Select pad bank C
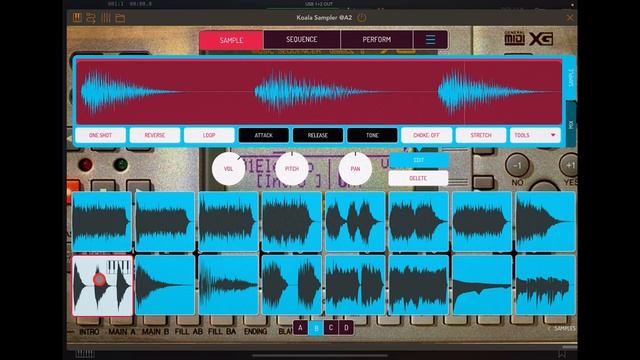 tap(331, 328)
